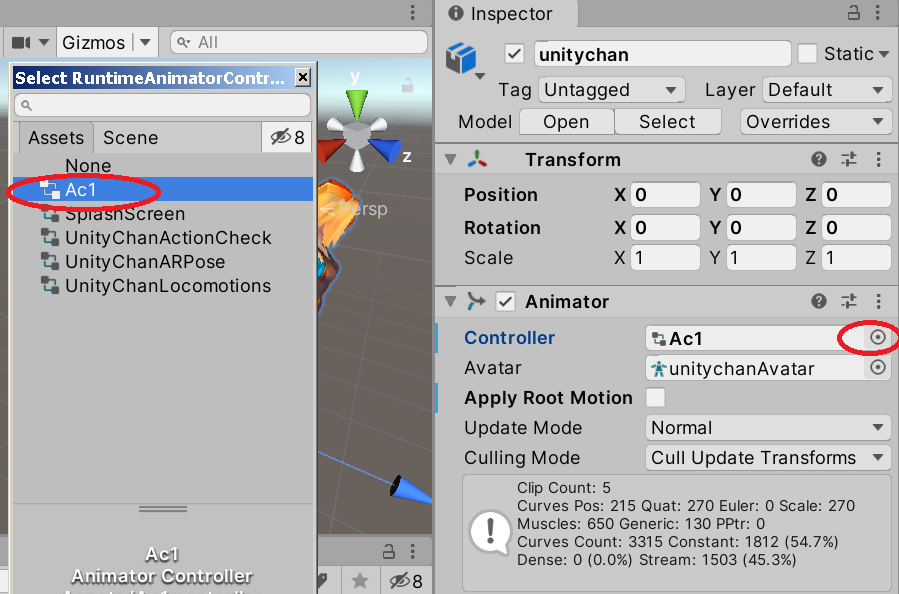
Task: Switch to the Assets tab
Action: click(56, 138)
